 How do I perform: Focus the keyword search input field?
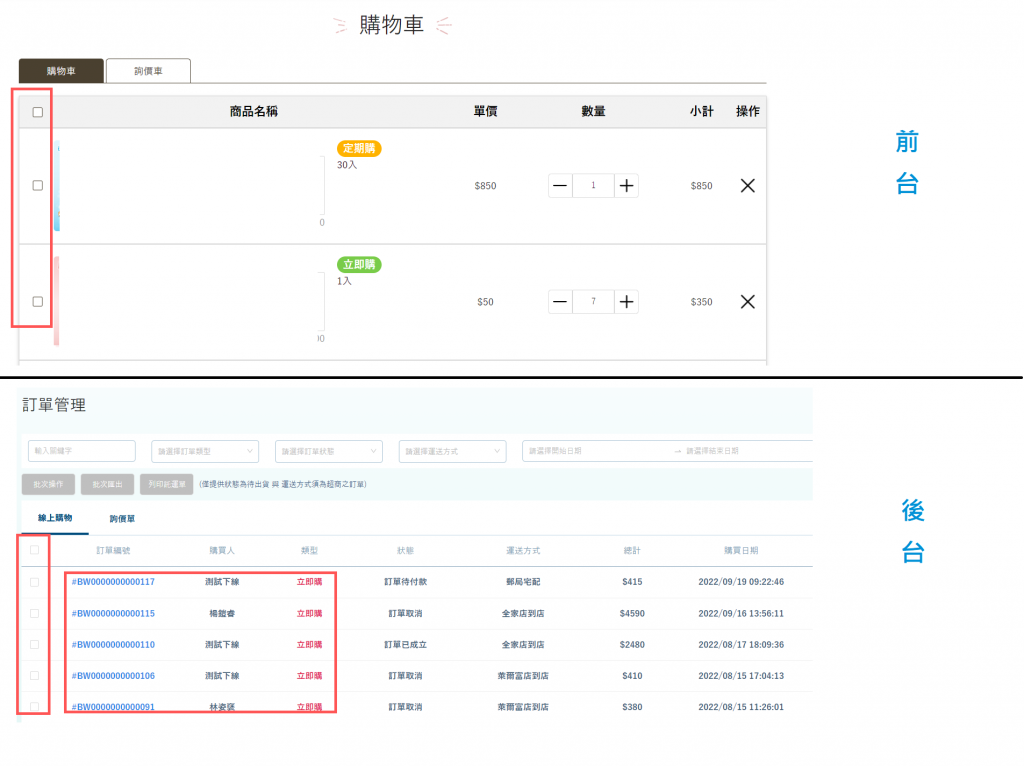coord(82,451)
